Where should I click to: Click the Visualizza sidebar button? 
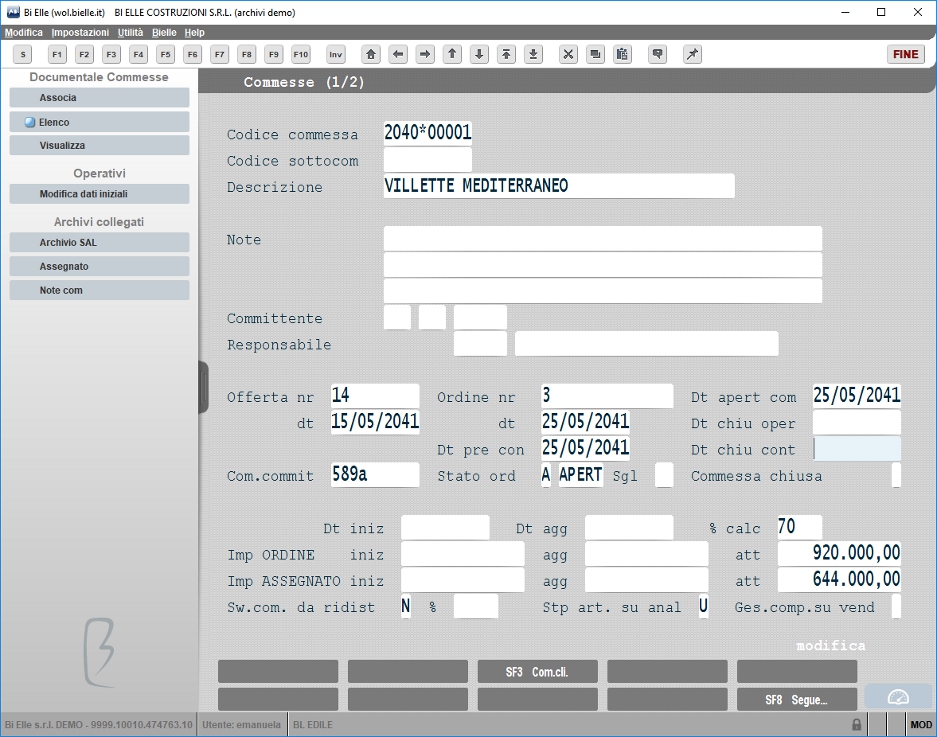pyautogui.click(x=99, y=145)
